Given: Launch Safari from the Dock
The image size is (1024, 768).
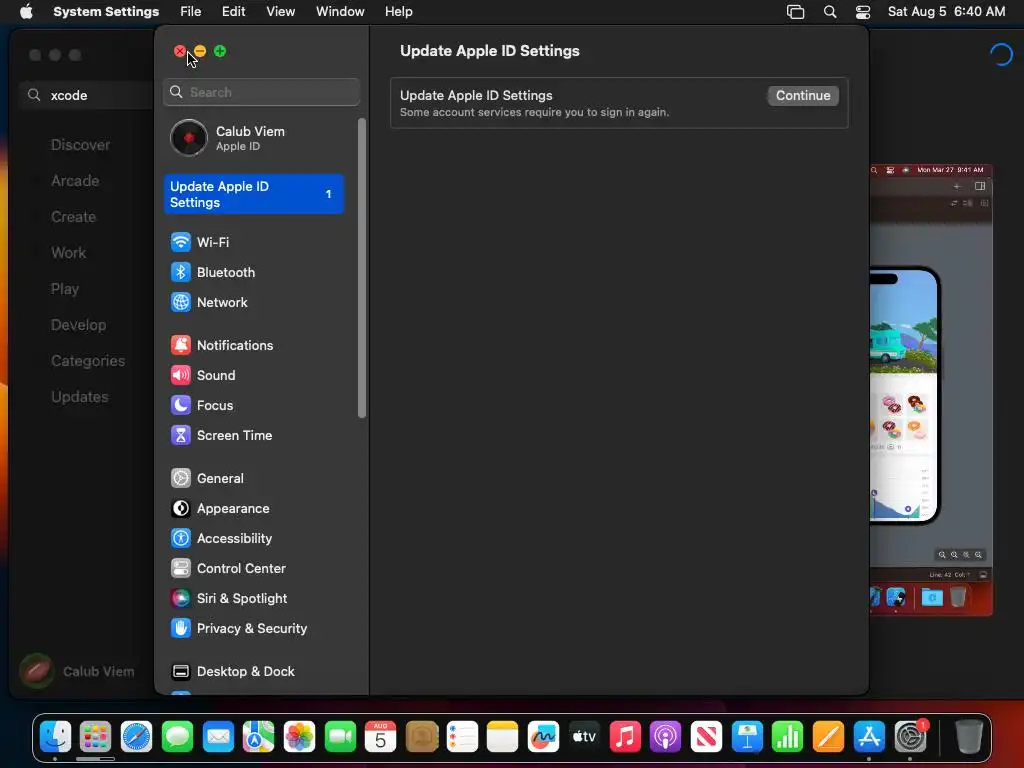Looking at the screenshot, I should coord(136,737).
